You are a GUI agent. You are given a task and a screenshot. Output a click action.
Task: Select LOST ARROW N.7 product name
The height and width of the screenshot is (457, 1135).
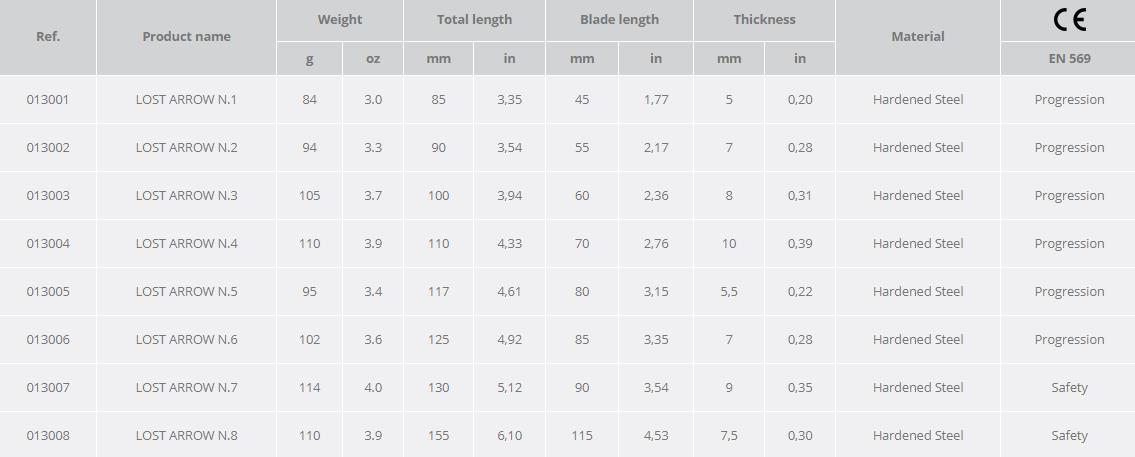pyautogui.click(x=186, y=388)
